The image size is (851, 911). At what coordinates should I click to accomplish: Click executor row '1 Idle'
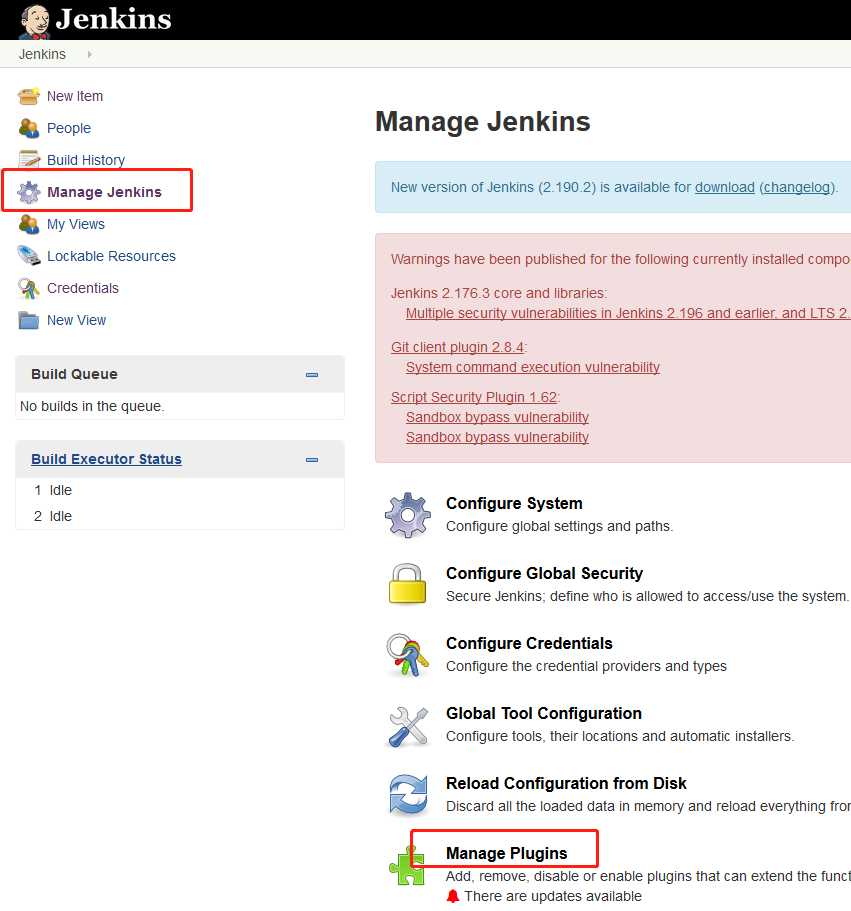pyautogui.click(x=53, y=490)
